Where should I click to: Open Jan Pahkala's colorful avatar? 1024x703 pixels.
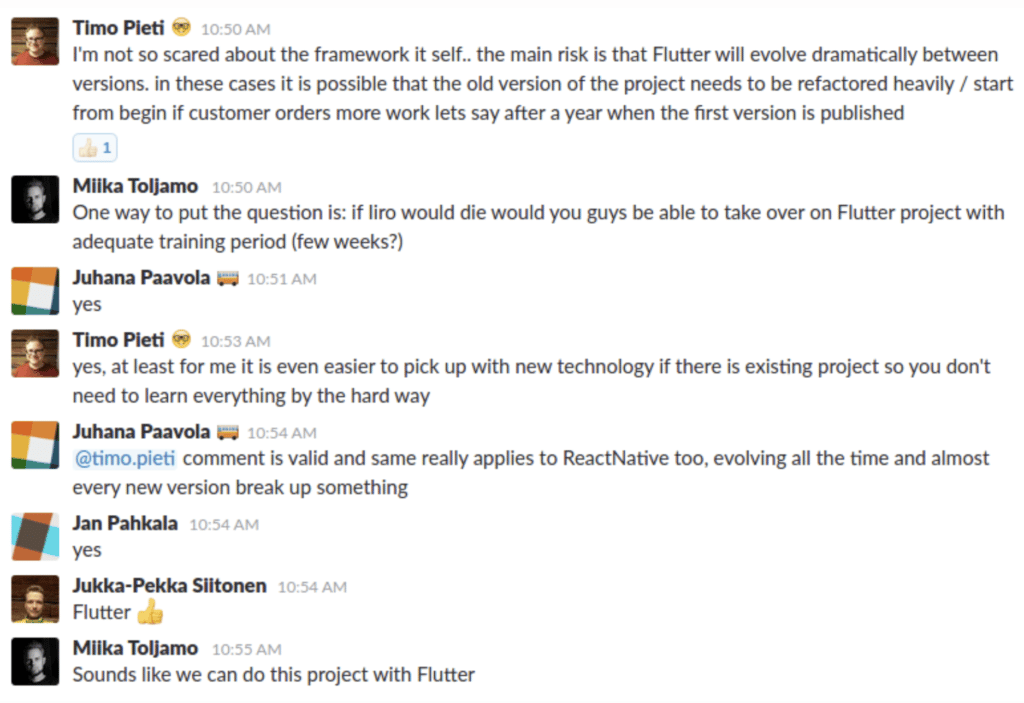[x=35, y=536]
